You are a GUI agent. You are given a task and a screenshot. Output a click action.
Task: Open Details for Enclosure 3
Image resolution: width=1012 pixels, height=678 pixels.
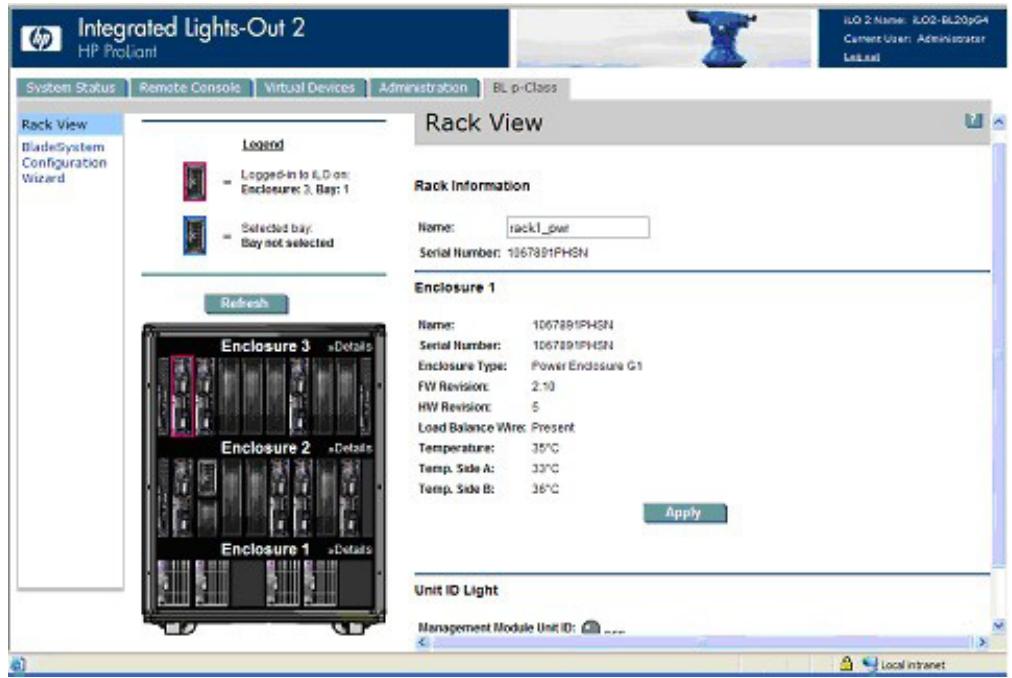click(x=350, y=347)
